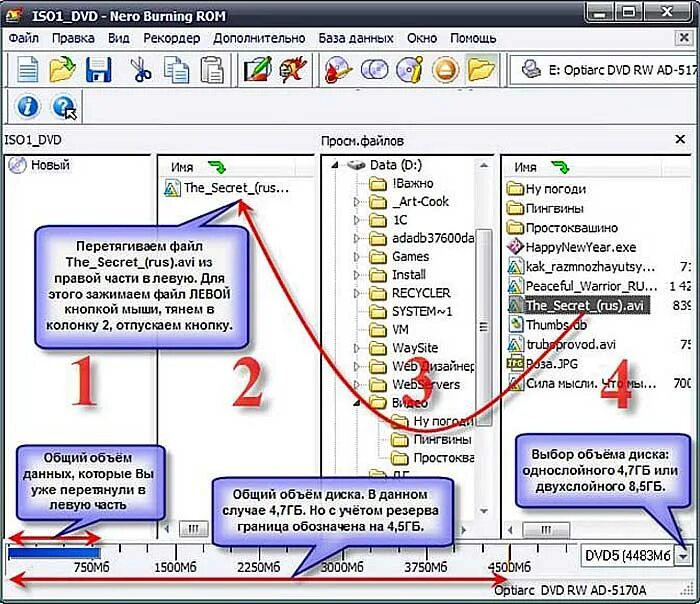
Task: Click the file list horizontal scrollbar thumb
Action: click(x=546, y=530)
